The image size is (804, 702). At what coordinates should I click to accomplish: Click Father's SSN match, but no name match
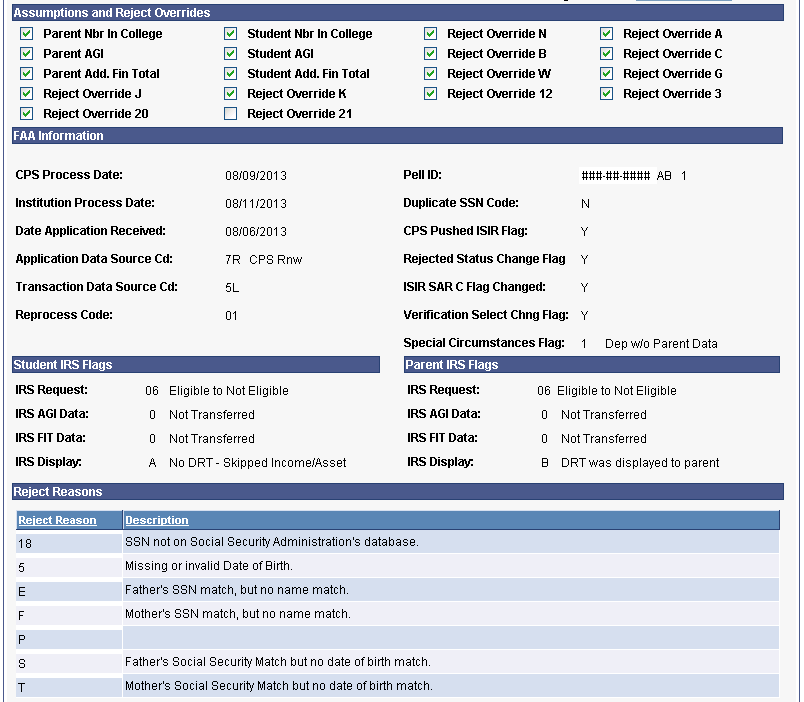pos(237,590)
